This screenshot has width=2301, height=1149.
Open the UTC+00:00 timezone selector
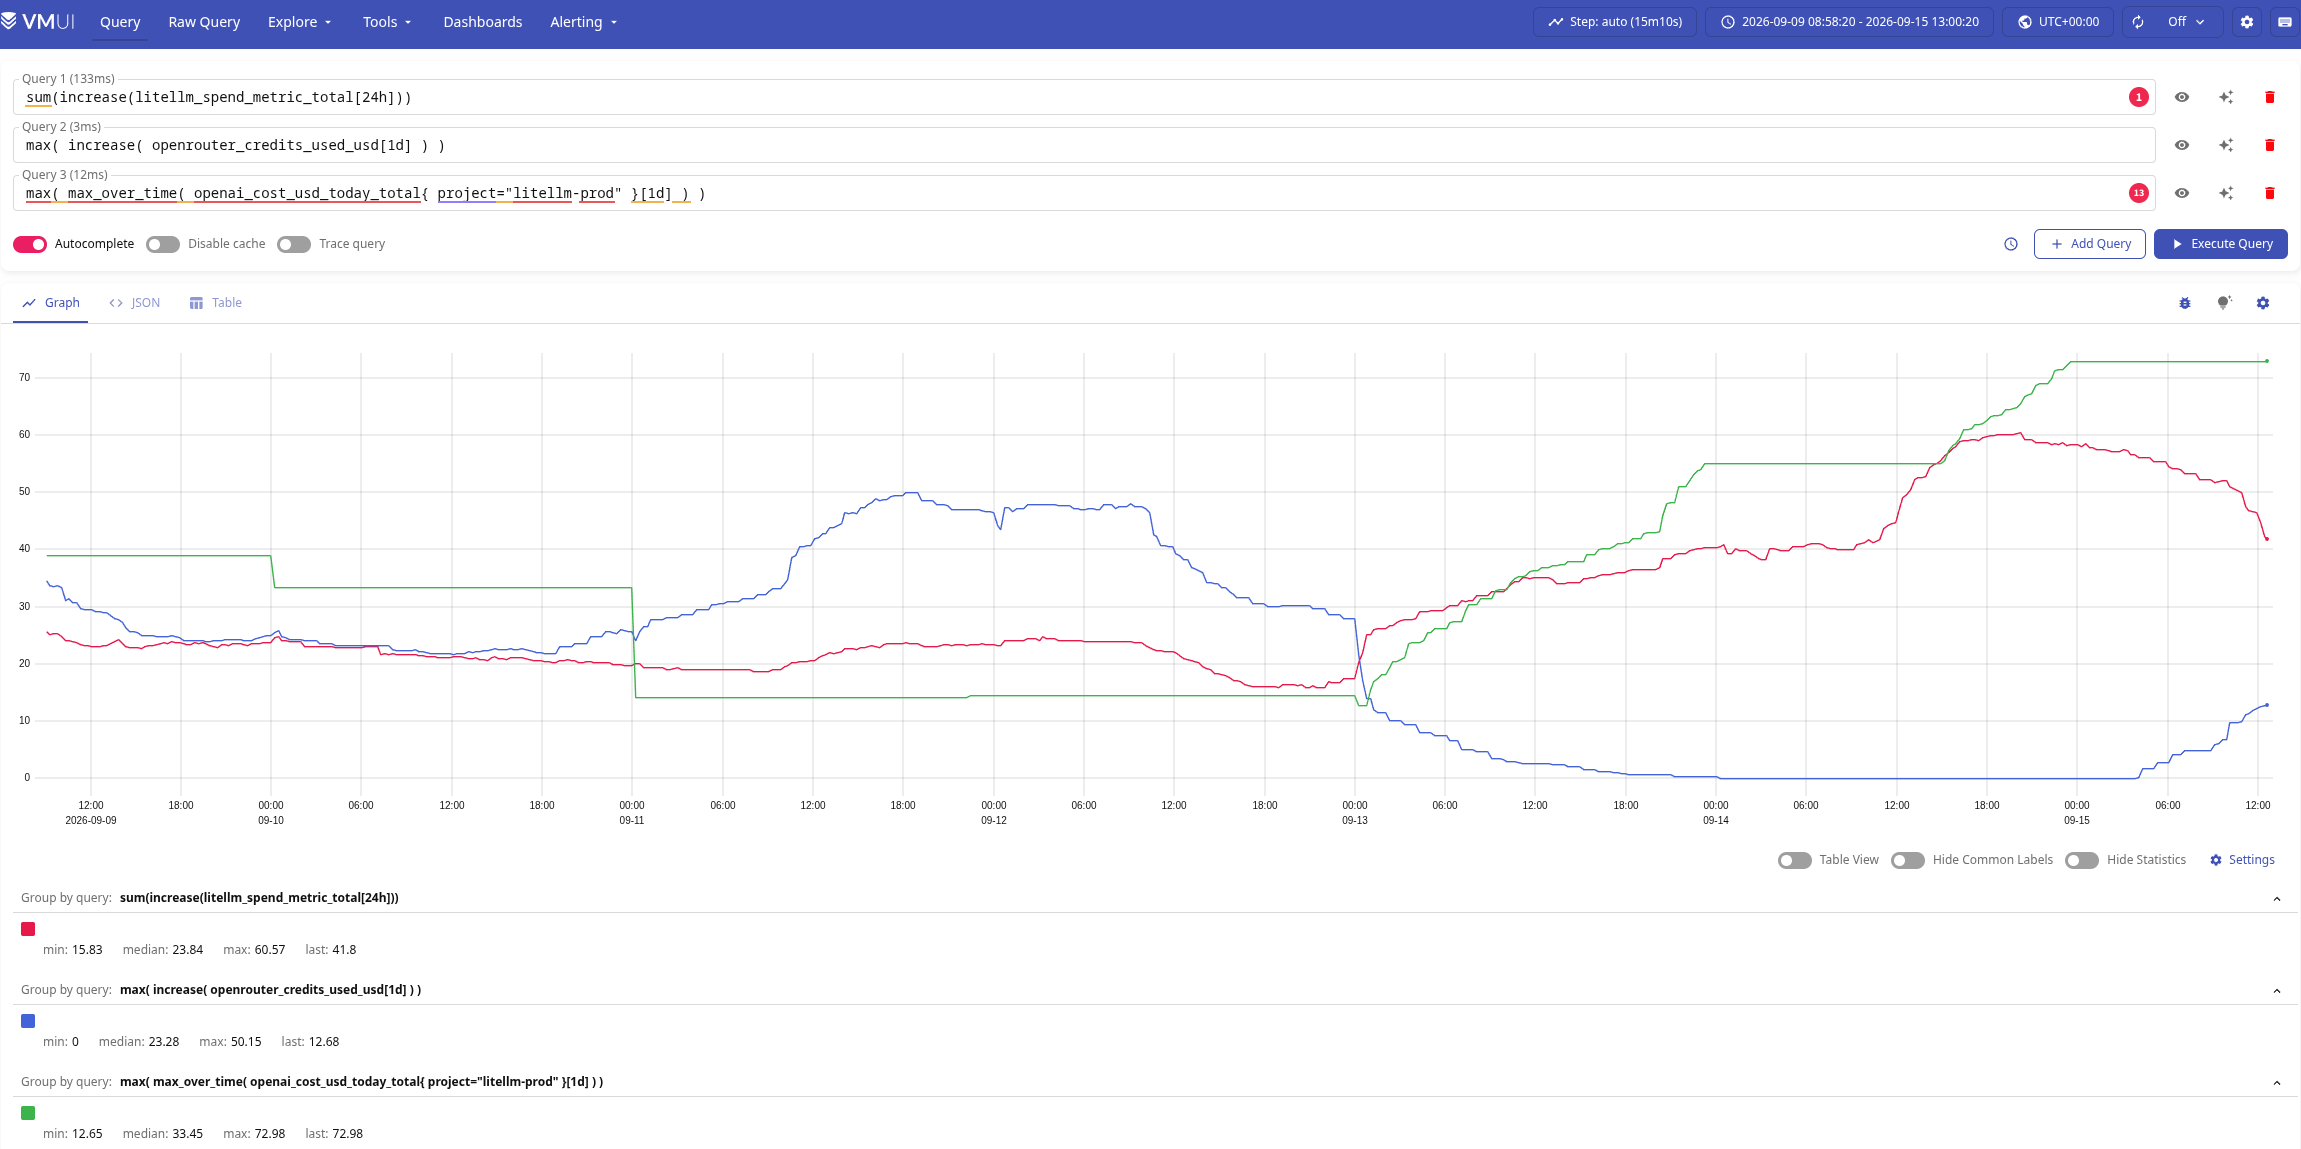click(x=2058, y=22)
